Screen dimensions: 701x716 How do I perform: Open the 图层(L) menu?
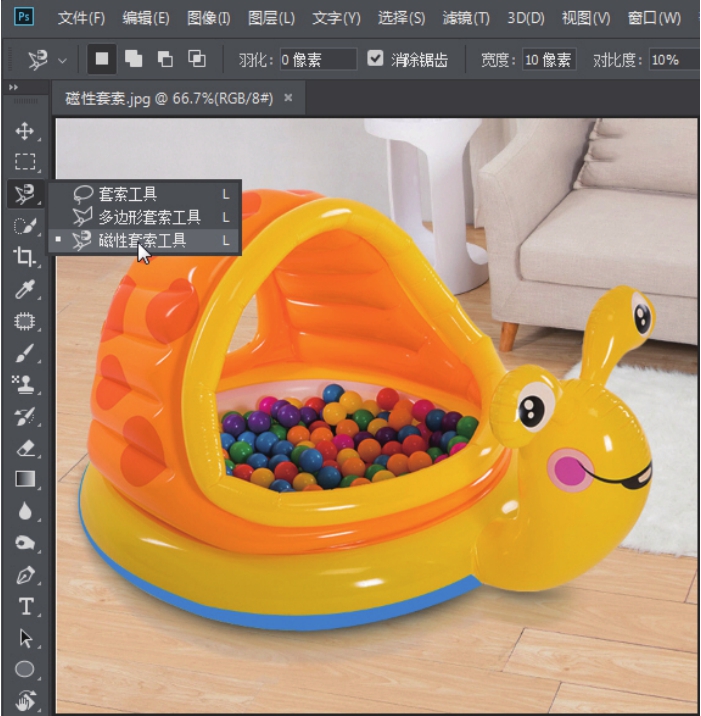click(x=271, y=18)
